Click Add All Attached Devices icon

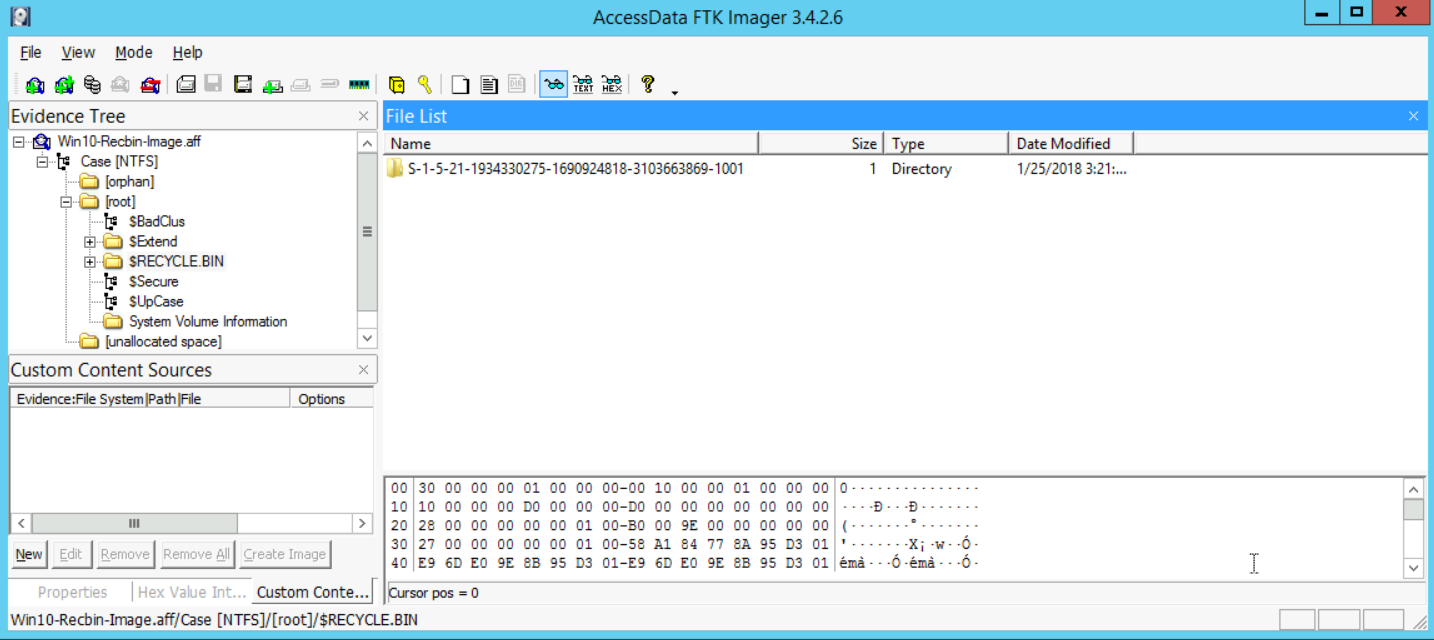[64, 85]
